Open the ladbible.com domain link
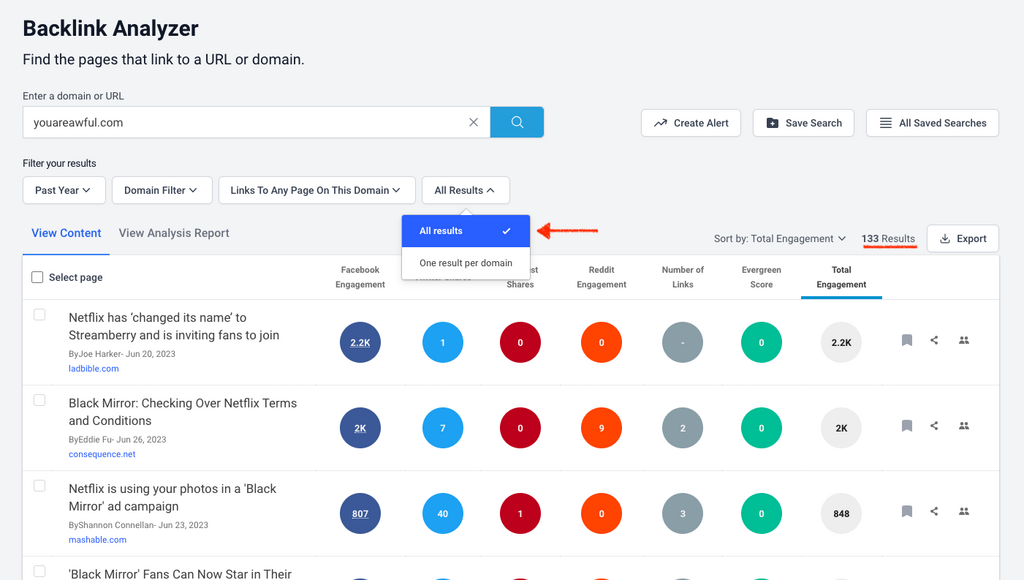This screenshot has height=580, width=1024. coord(94,369)
